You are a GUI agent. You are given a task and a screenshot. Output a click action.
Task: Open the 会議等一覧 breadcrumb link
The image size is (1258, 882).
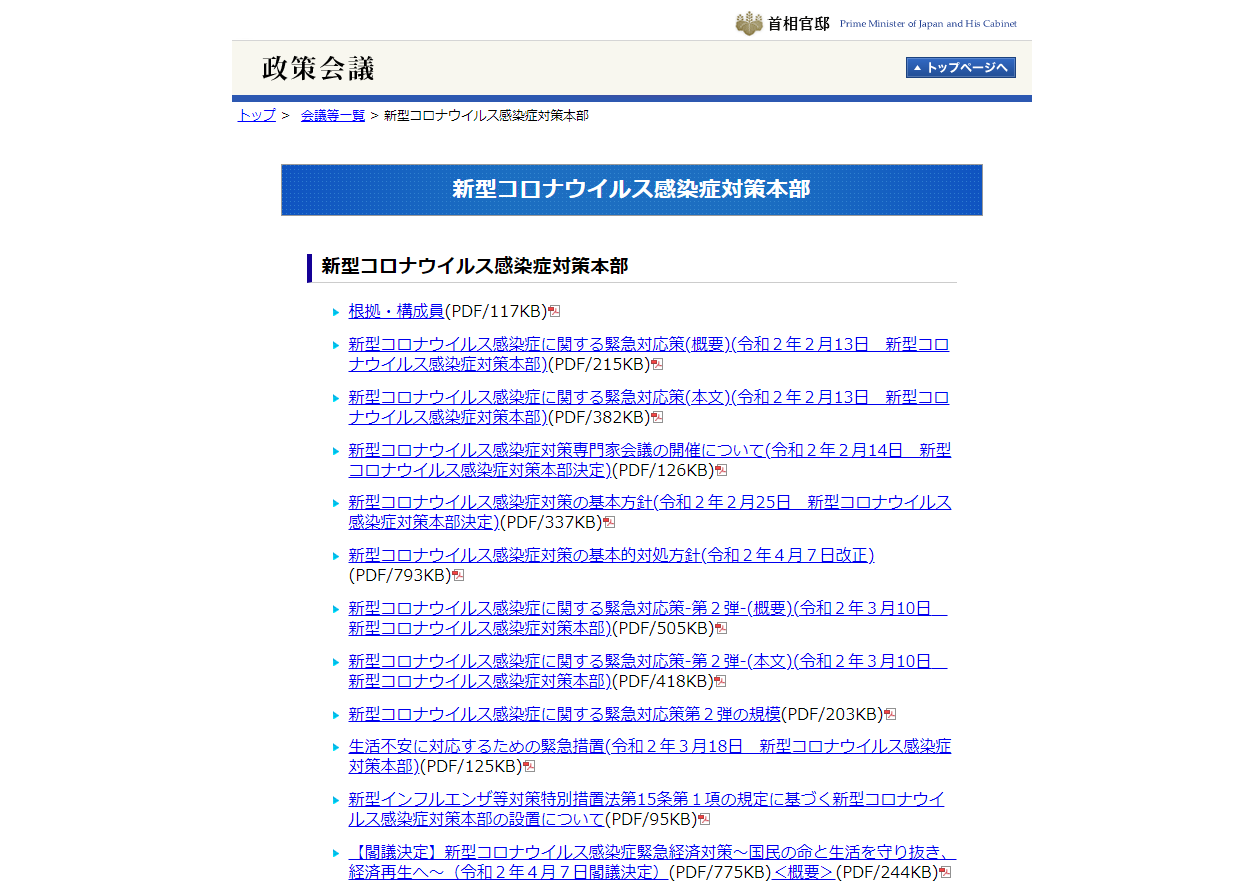(x=333, y=115)
